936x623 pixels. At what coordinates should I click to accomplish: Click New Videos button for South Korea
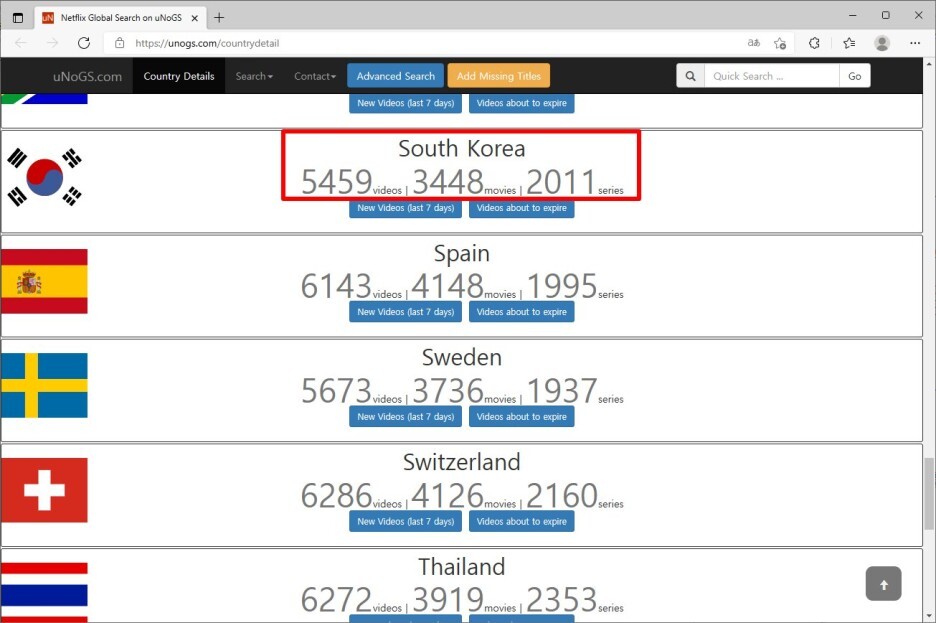pos(405,208)
